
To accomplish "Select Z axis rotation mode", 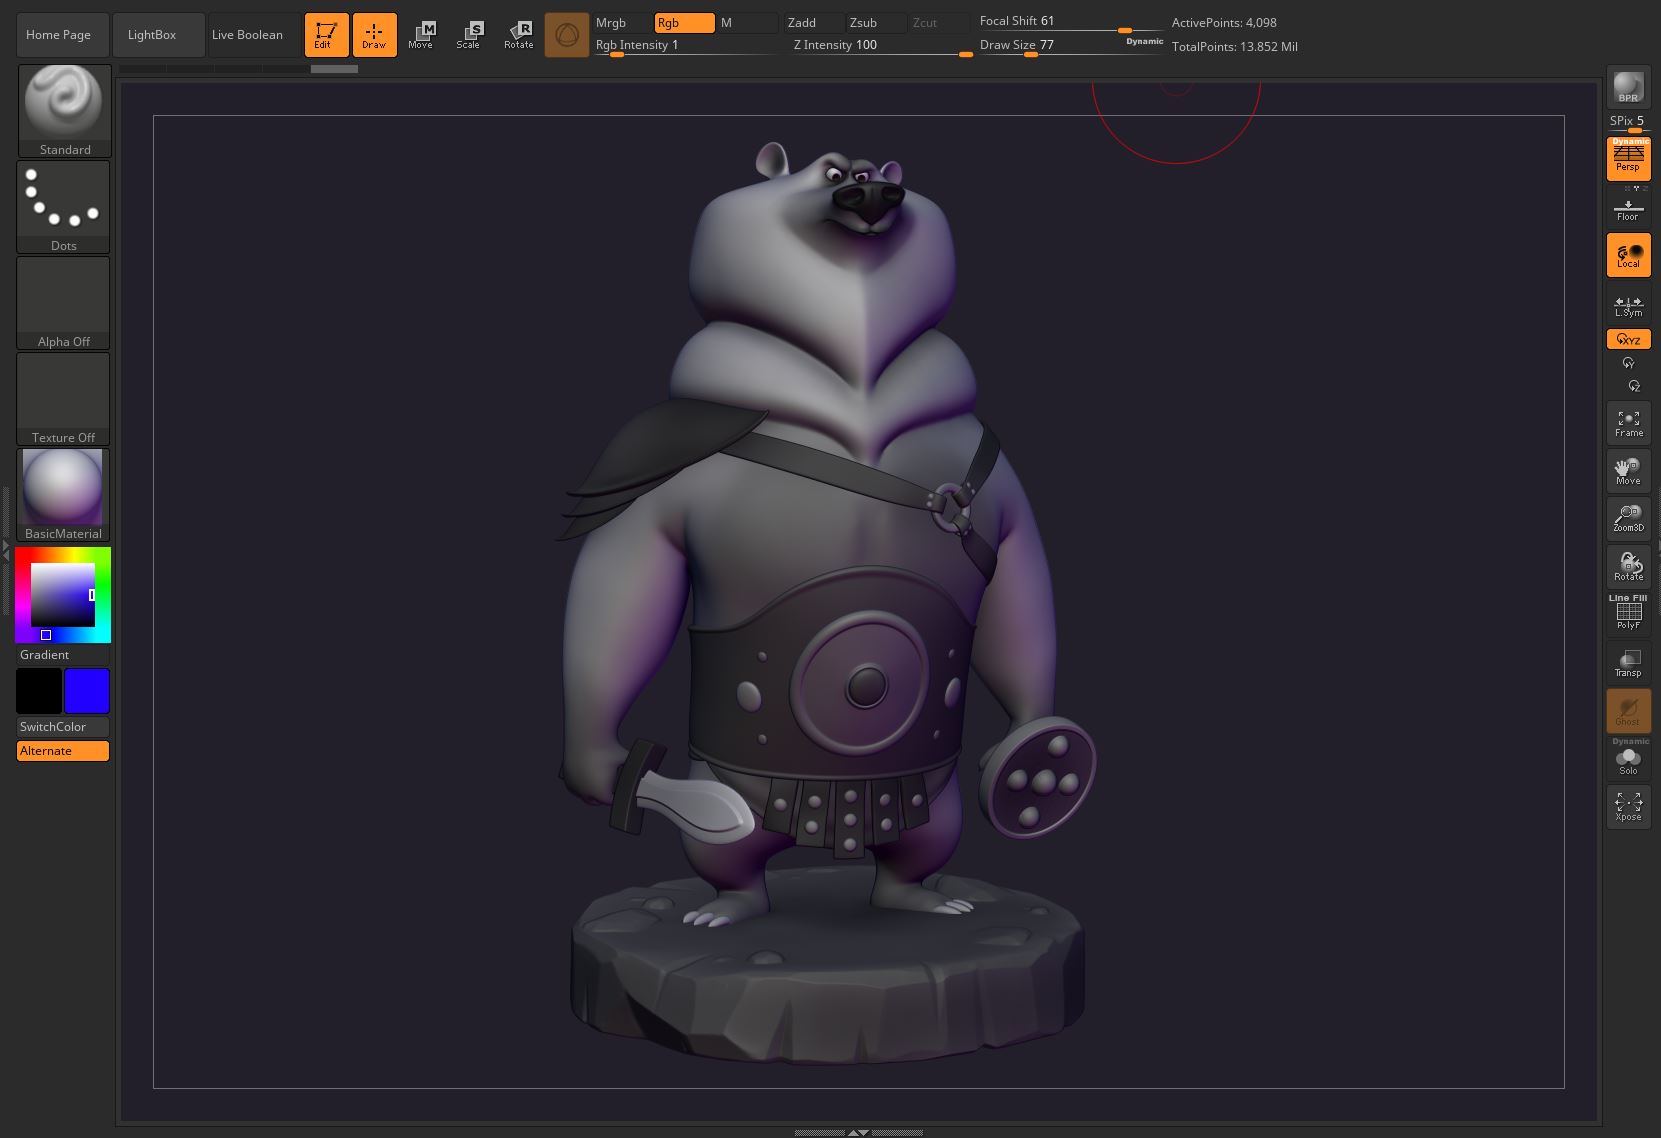I will (1634, 386).
